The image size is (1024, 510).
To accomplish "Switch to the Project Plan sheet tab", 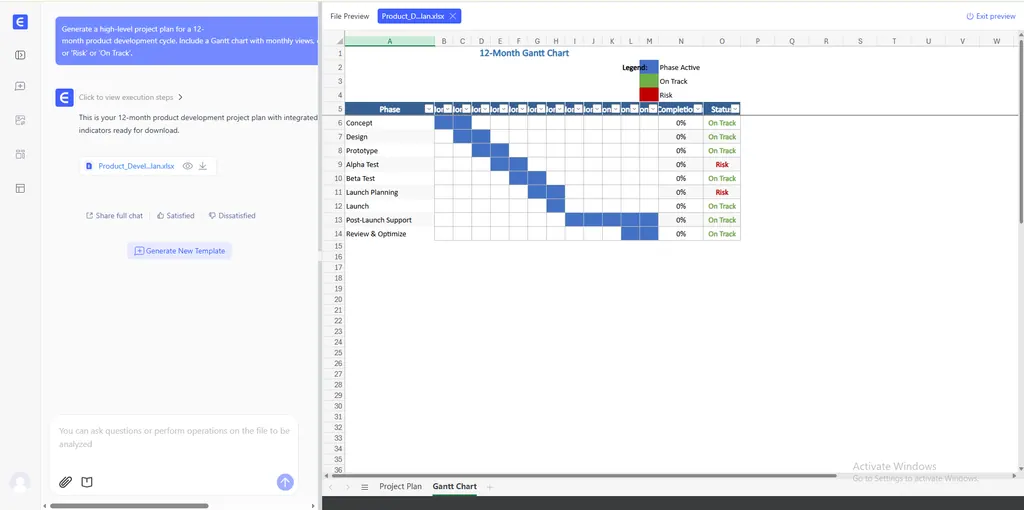I will click(400, 487).
